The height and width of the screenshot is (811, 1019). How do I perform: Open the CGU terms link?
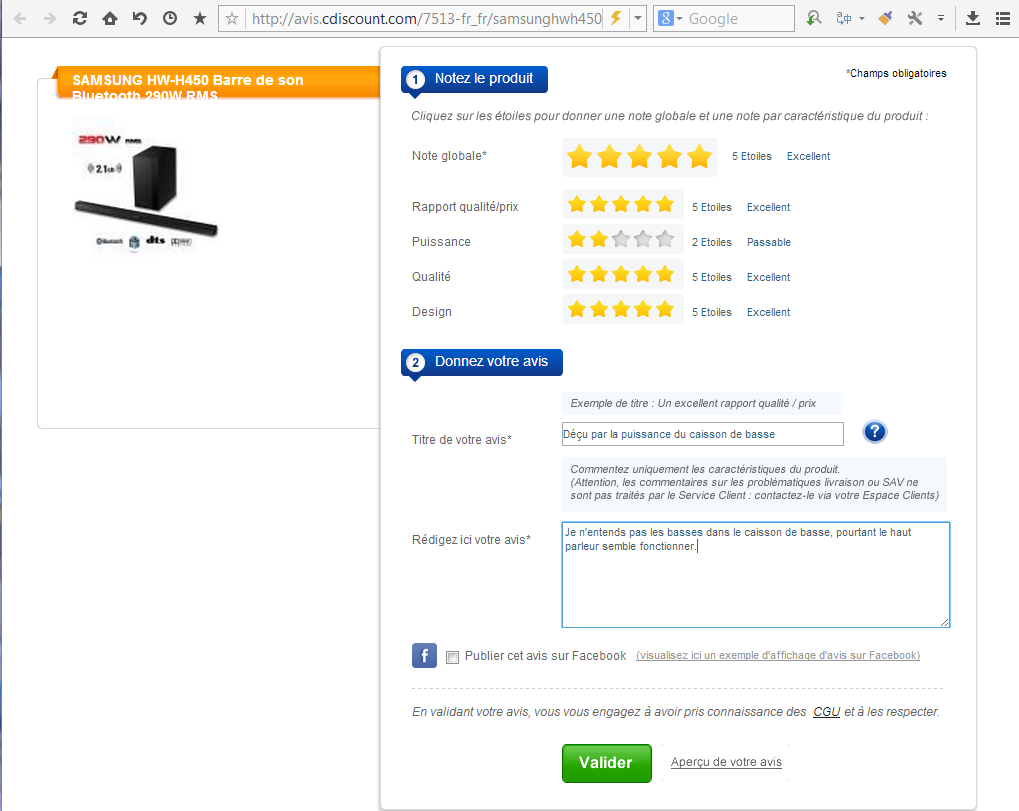click(x=827, y=712)
